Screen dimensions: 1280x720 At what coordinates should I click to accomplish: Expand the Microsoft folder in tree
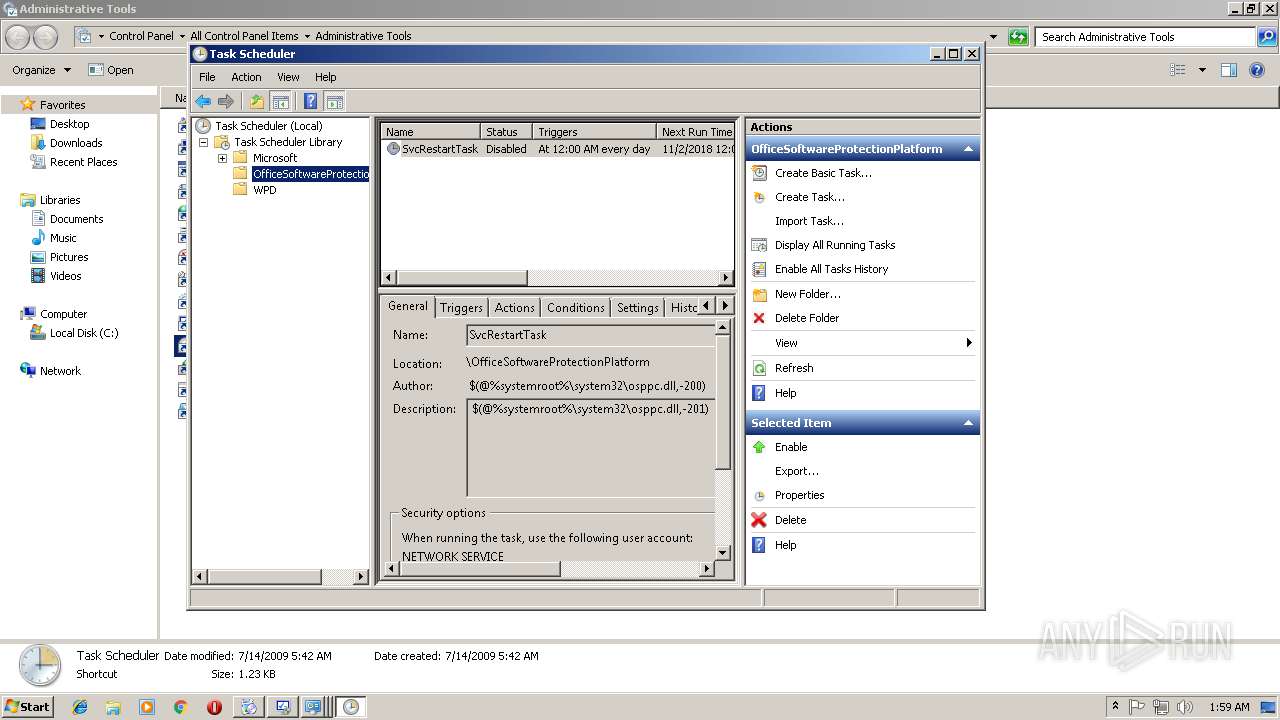(222, 158)
